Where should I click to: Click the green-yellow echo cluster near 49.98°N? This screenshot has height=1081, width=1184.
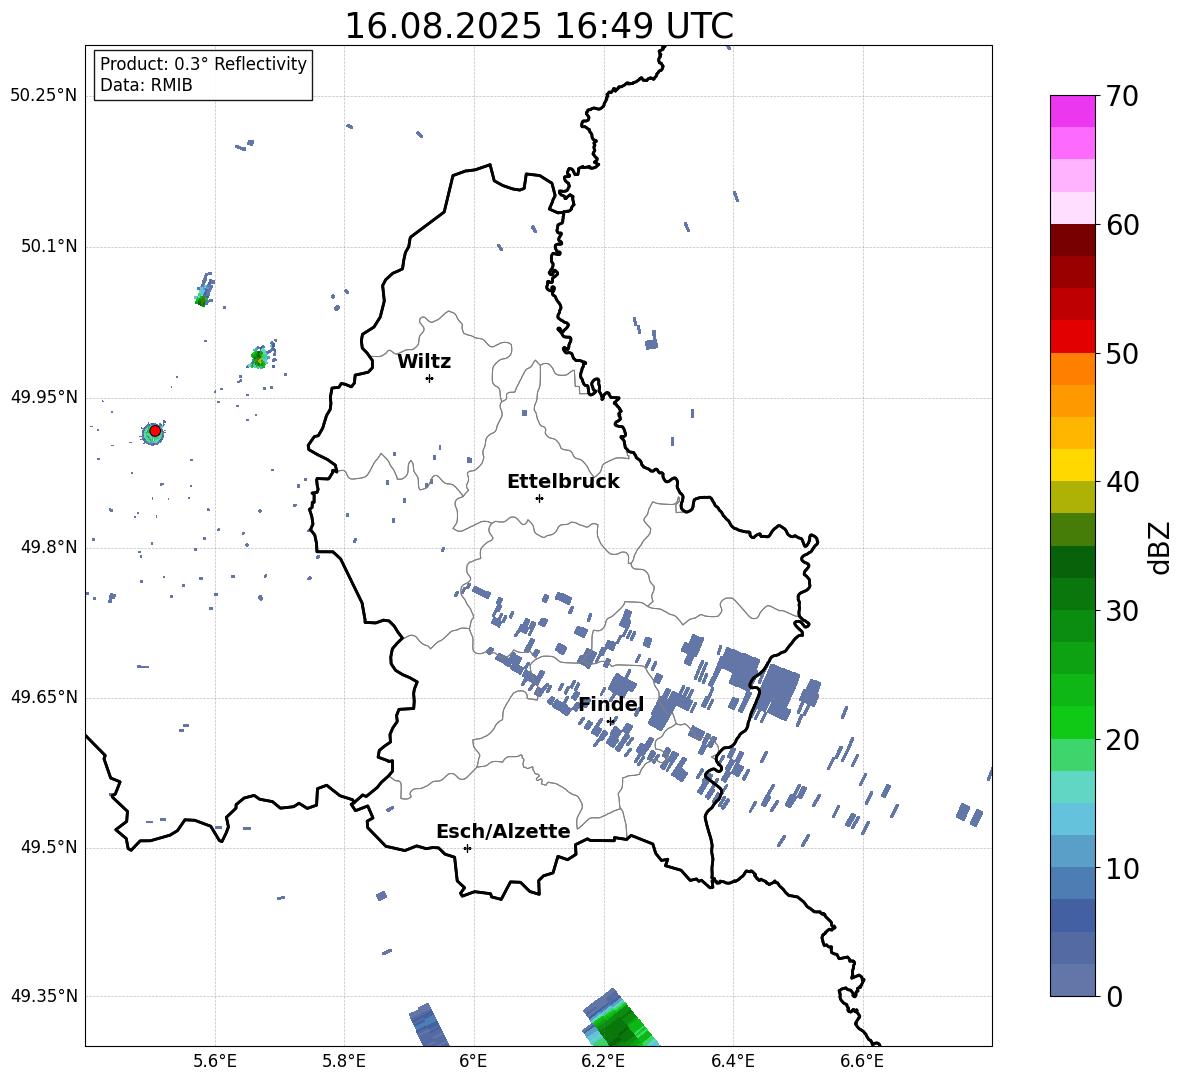259,358
